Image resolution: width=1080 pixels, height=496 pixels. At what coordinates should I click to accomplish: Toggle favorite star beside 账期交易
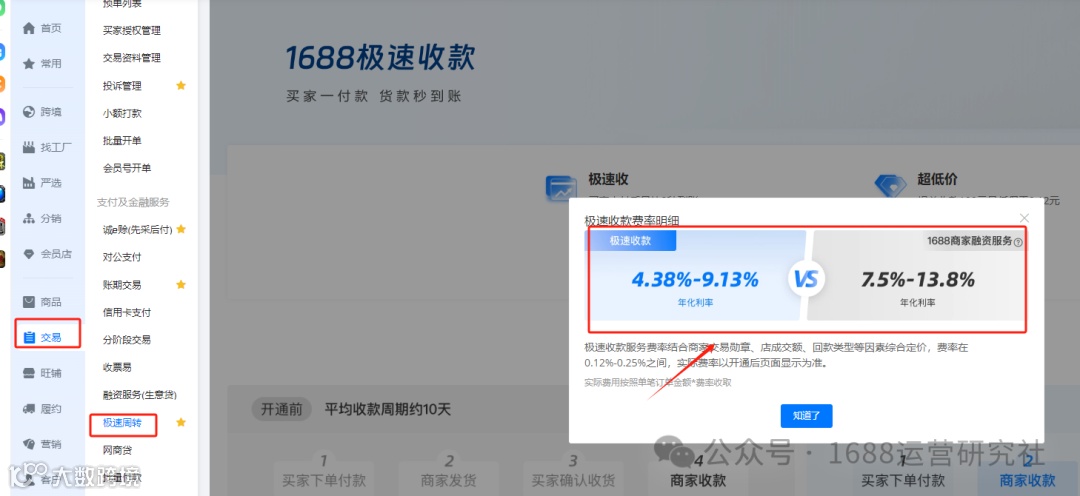coord(181,285)
